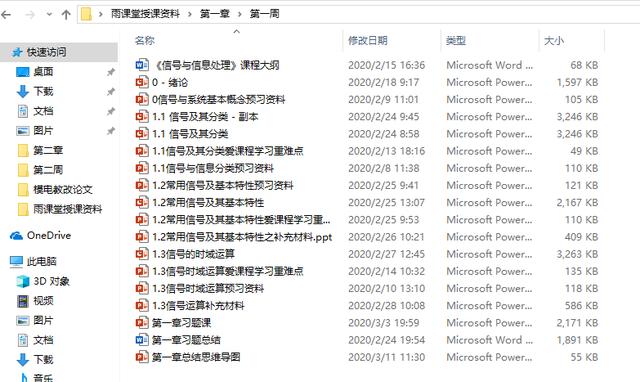Select file 《信号与信息处理》课程大纲
The width and height of the screenshot is (640, 382).
coord(216,65)
